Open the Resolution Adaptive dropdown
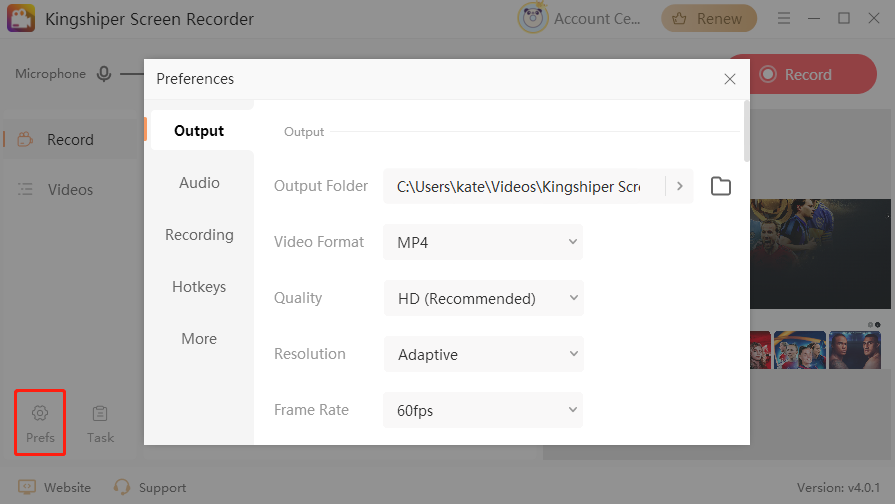The height and width of the screenshot is (504, 895). click(483, 354)
